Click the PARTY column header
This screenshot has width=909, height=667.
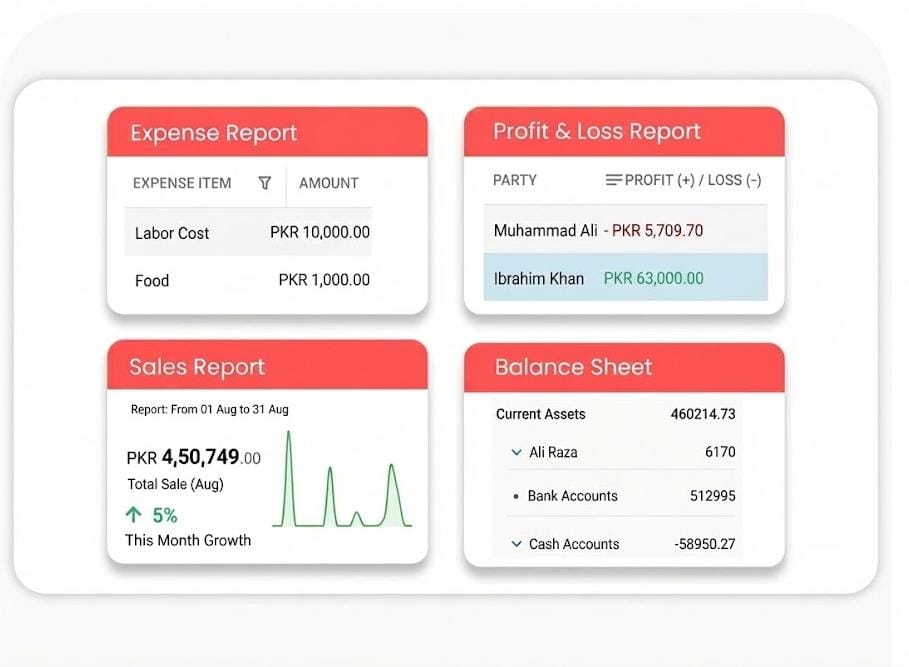coord(515,180)
